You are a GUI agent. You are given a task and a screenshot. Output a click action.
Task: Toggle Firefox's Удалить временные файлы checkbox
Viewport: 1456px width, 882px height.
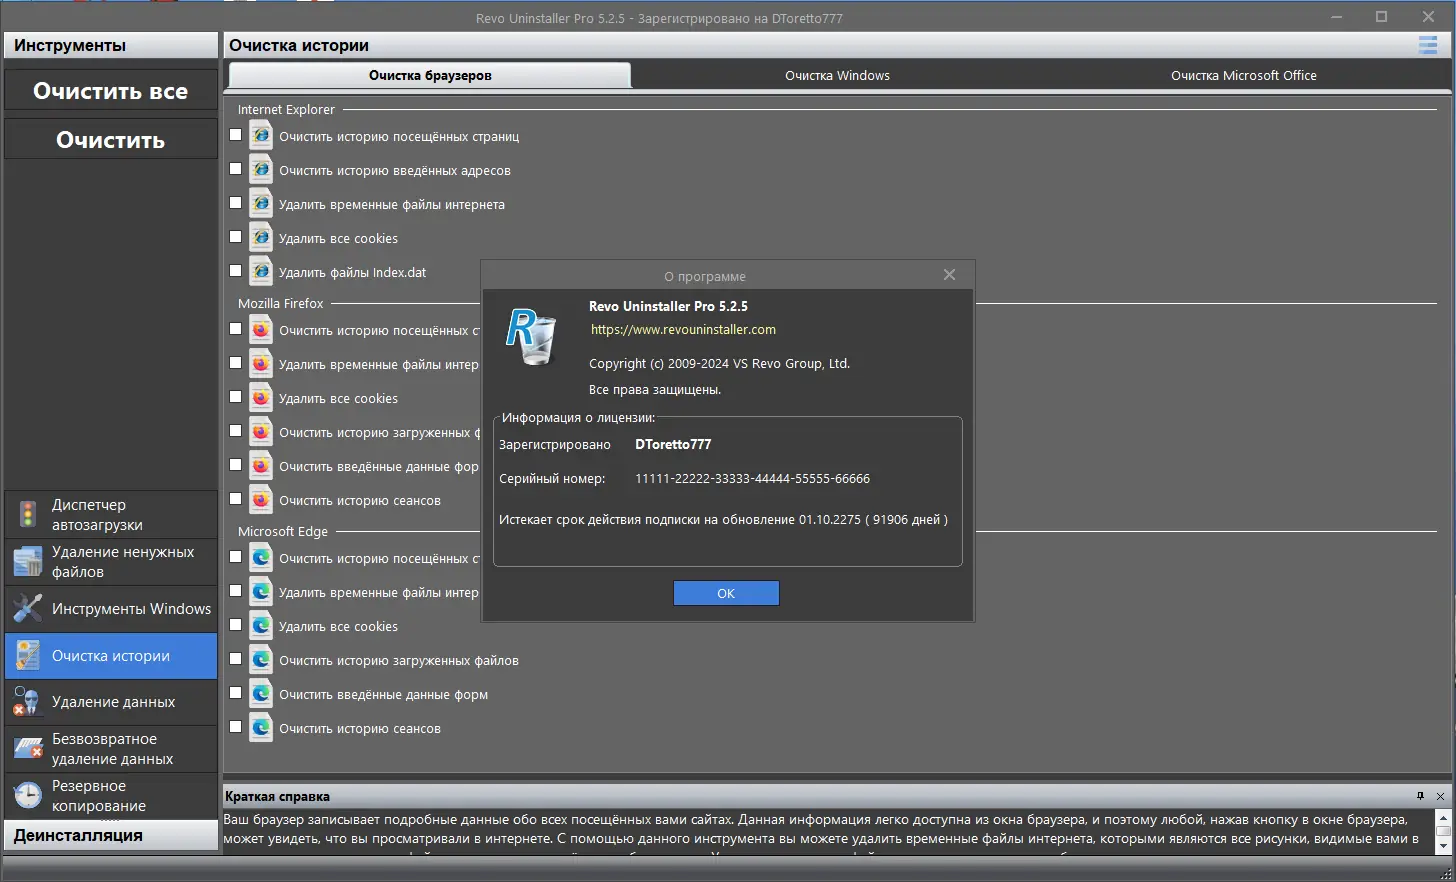[x=236, y=363]
